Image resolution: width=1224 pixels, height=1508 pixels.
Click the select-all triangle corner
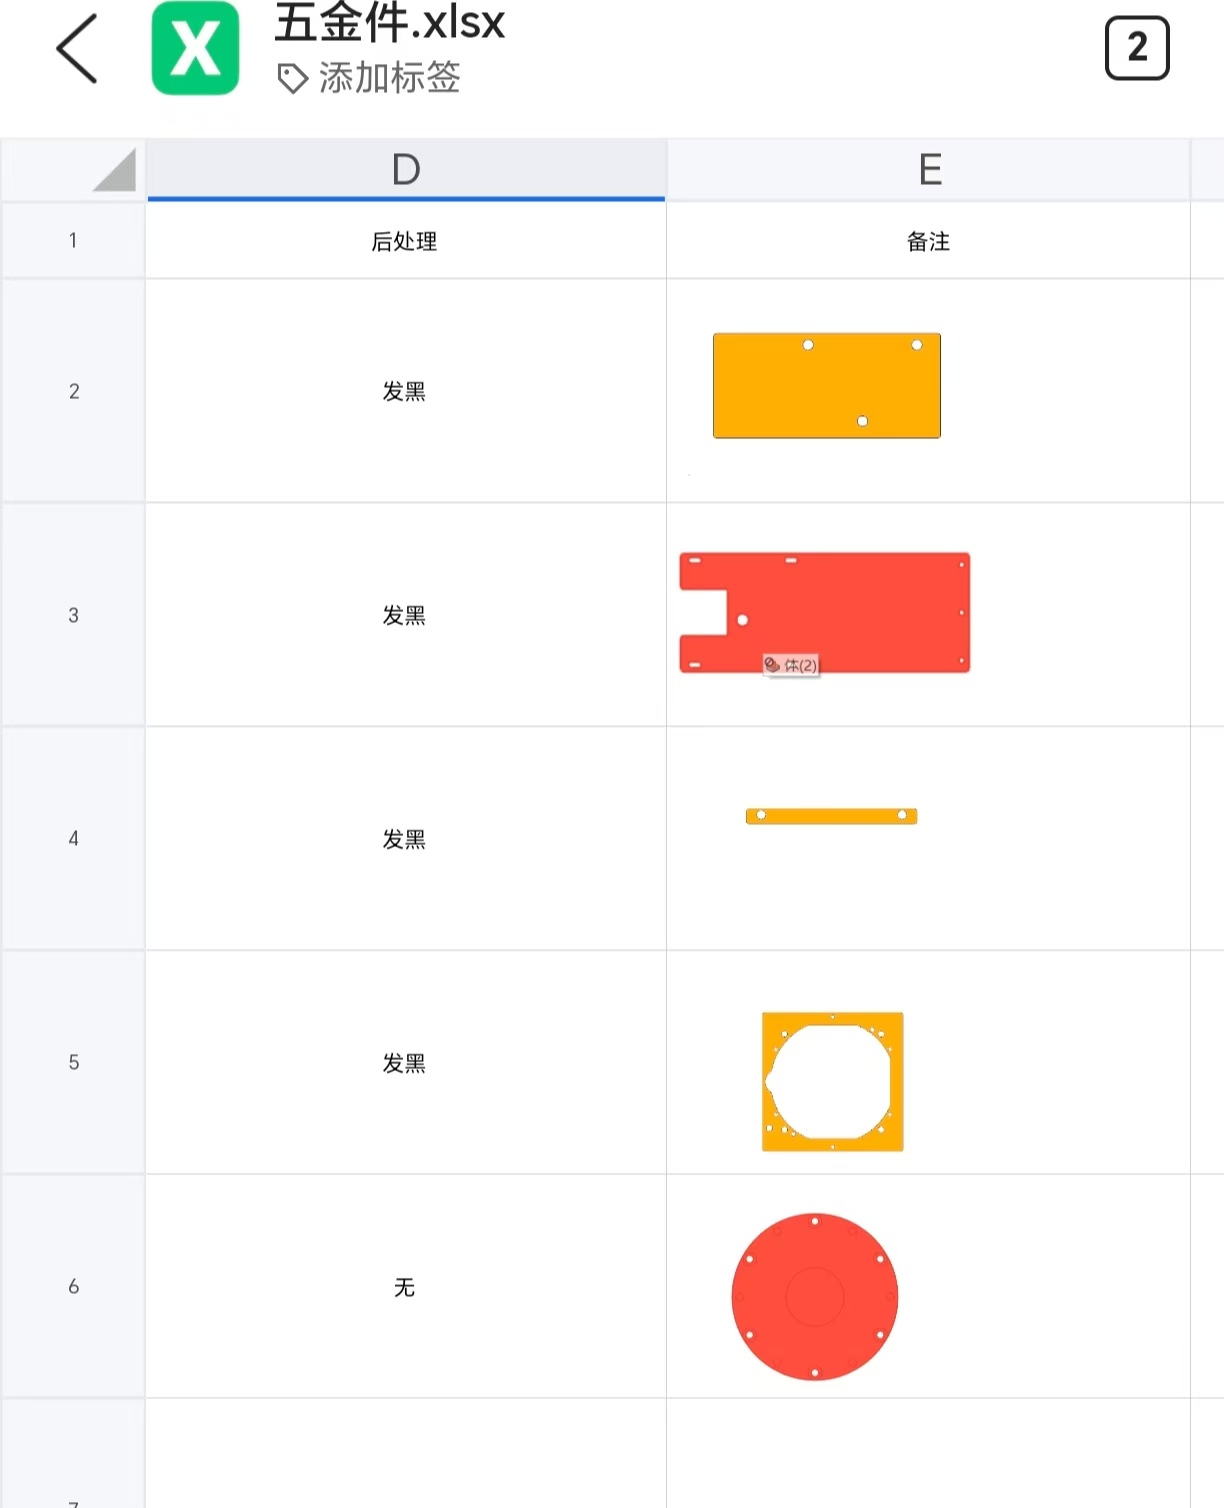pyautogui.click(x=115, y=170)
